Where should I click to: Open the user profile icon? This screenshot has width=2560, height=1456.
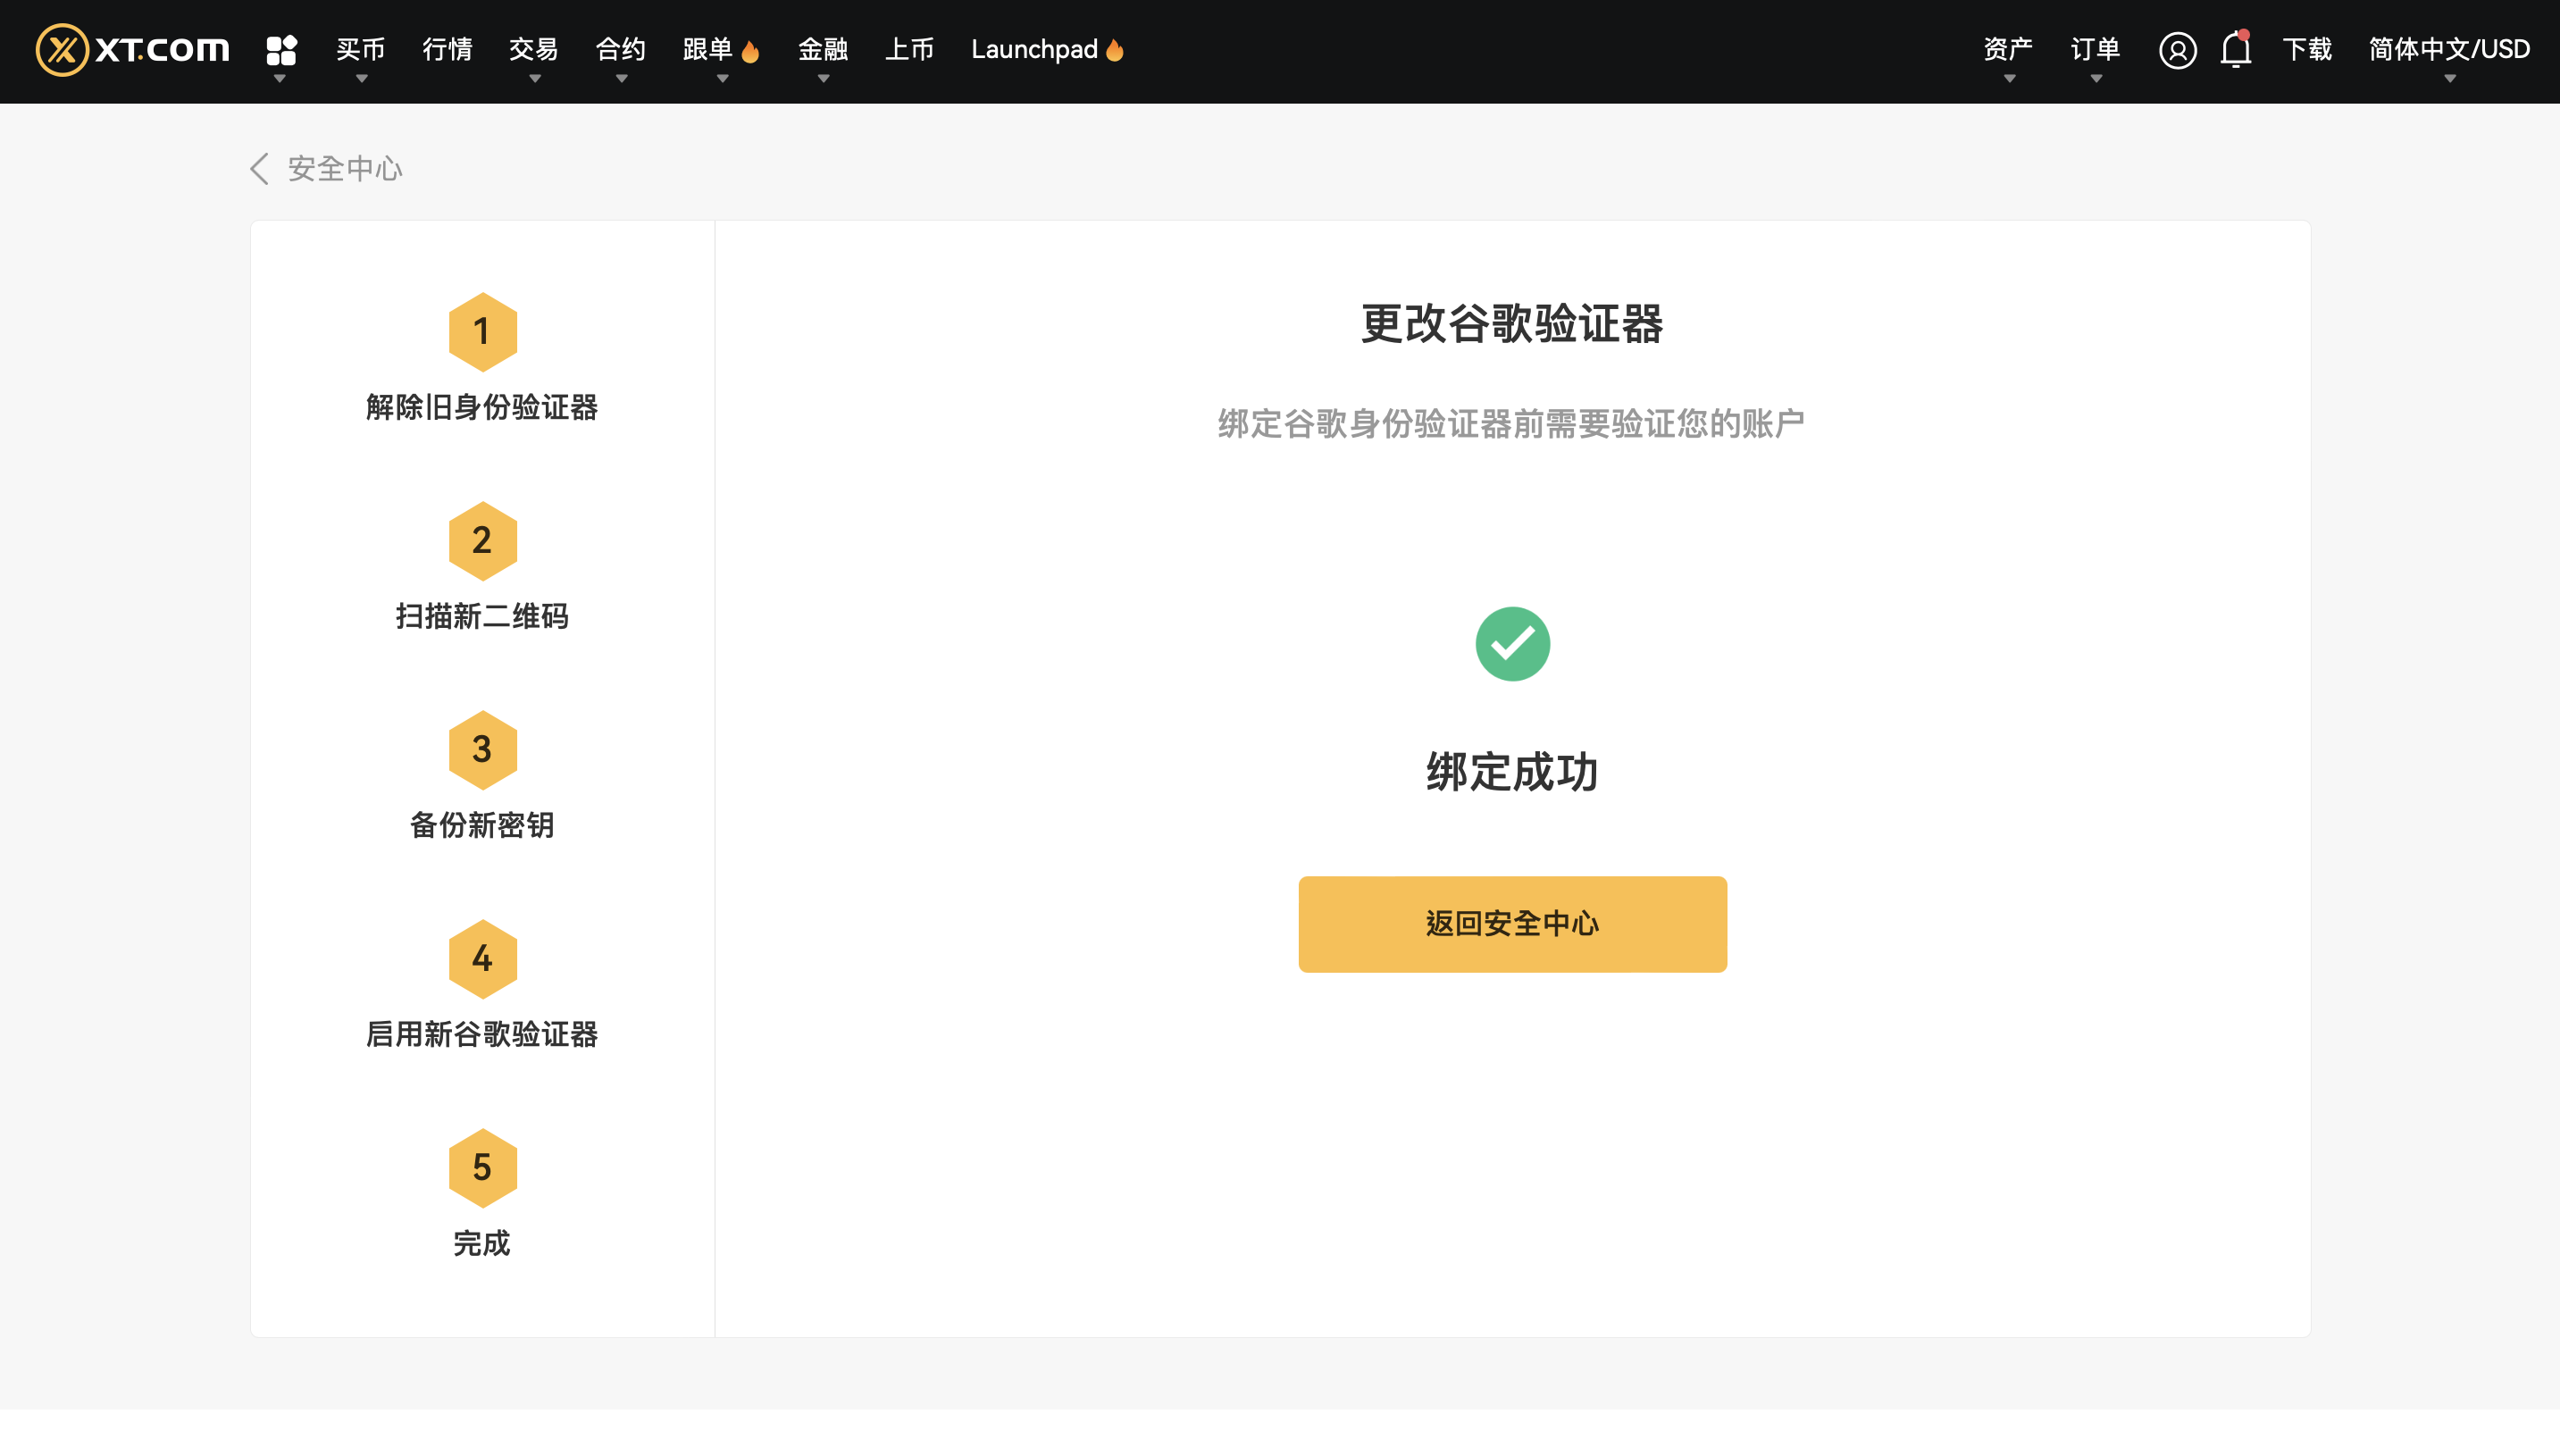coord(2177,50)
